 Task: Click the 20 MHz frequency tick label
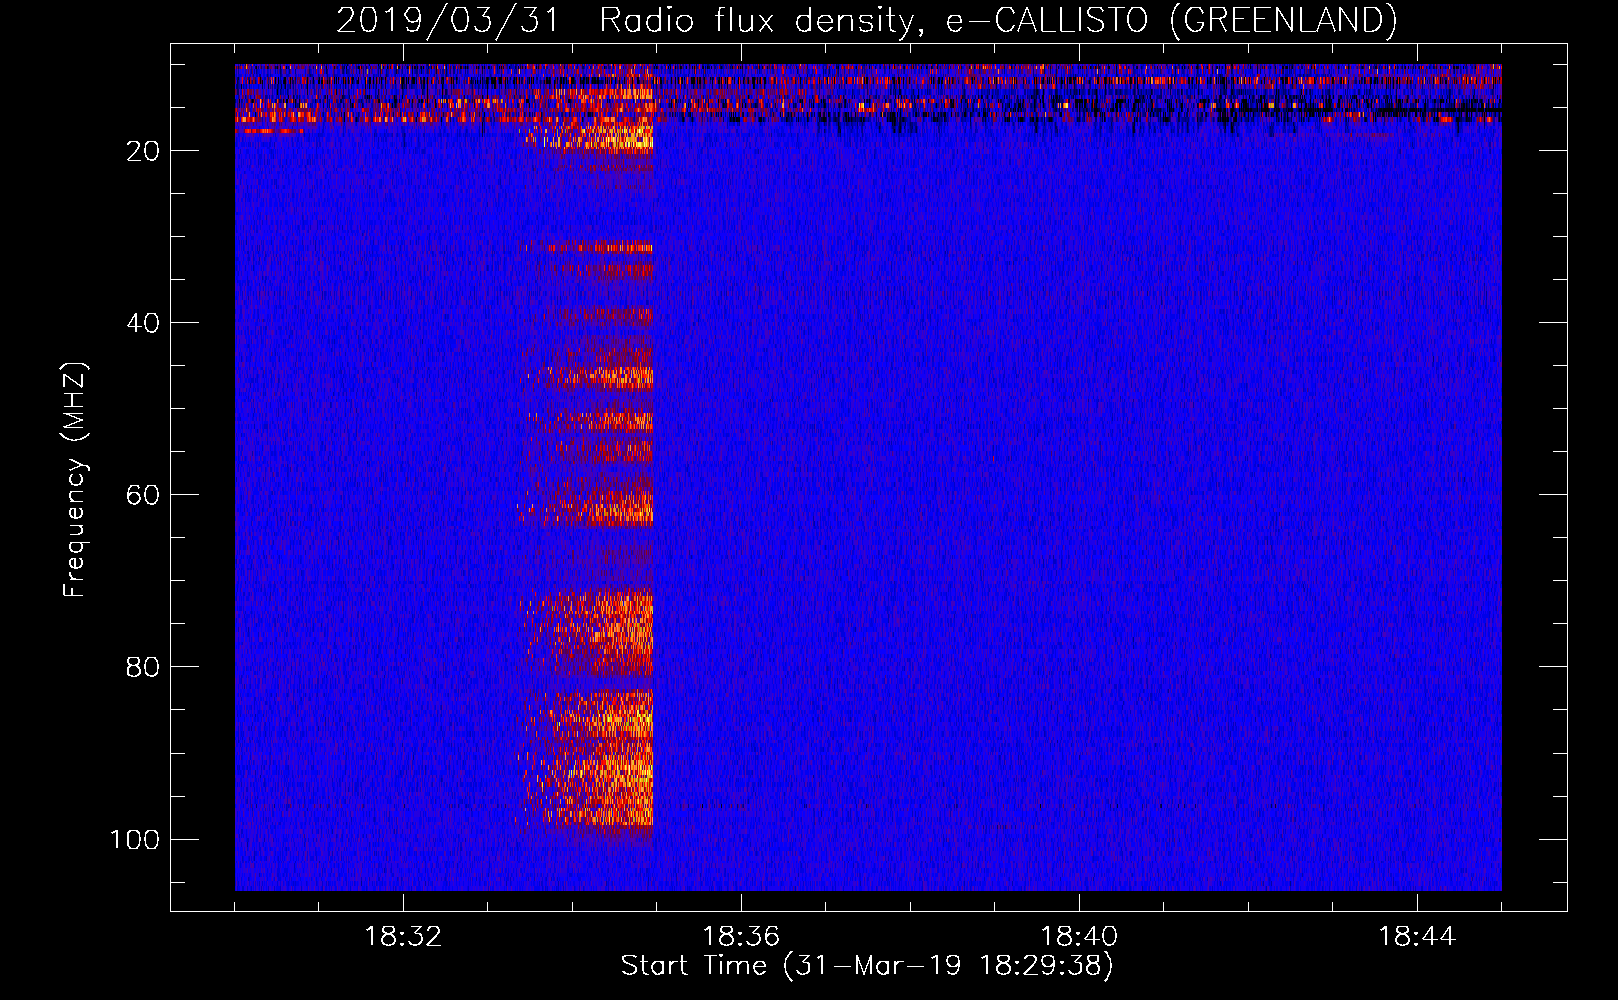(143, 151)
